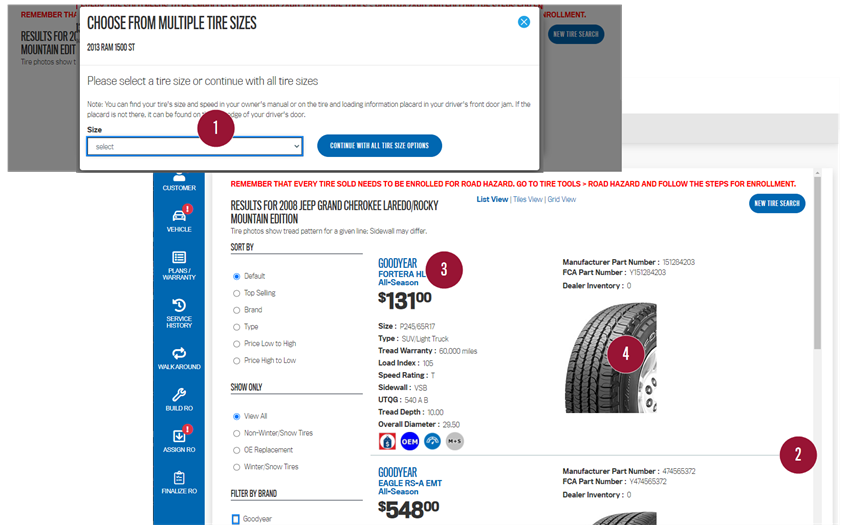The image size is (849, 525).
Task: Switch to List View
Action: click(492, 199)
